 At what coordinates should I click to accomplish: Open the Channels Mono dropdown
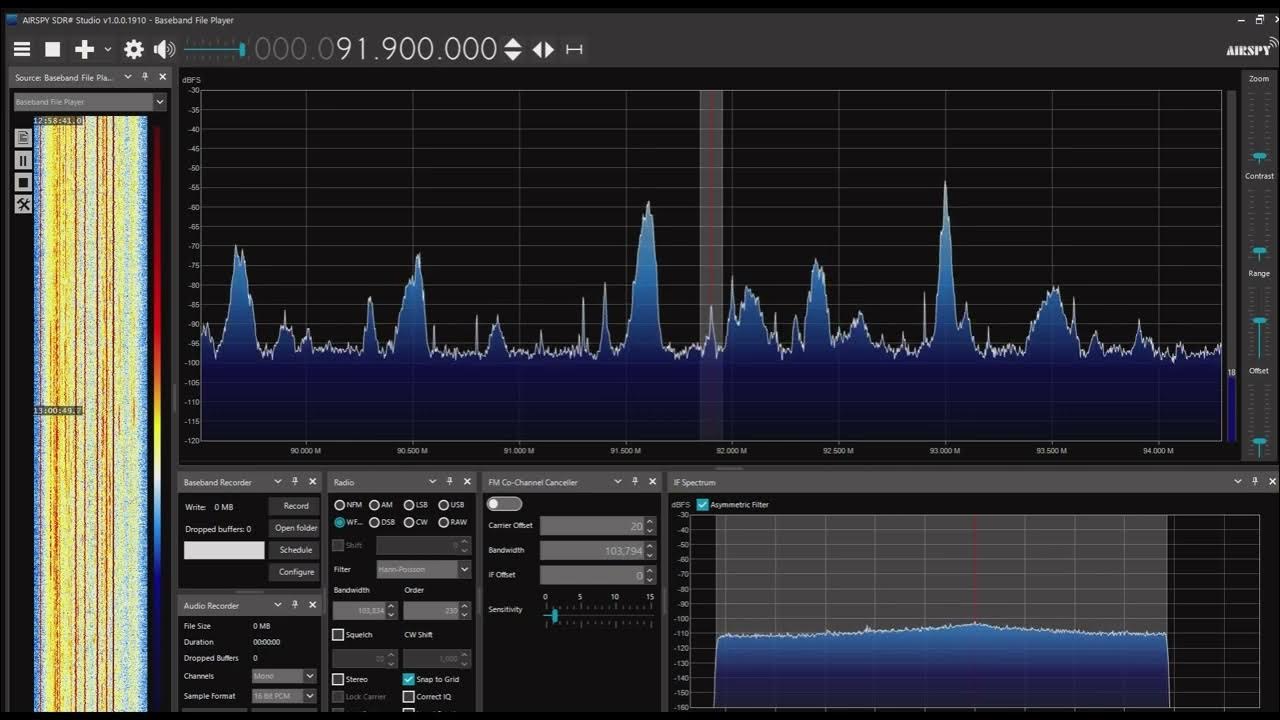click(x=284, y=676)
